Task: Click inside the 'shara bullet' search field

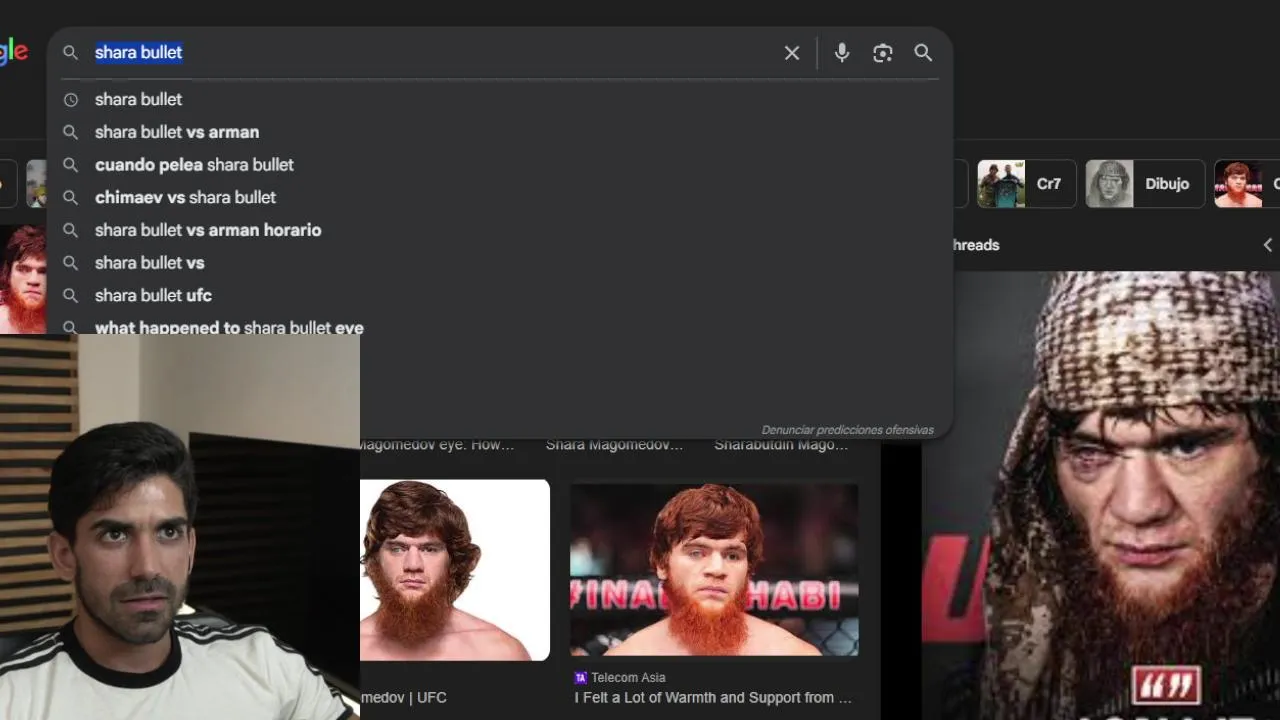Action: [x=430, y=52]
